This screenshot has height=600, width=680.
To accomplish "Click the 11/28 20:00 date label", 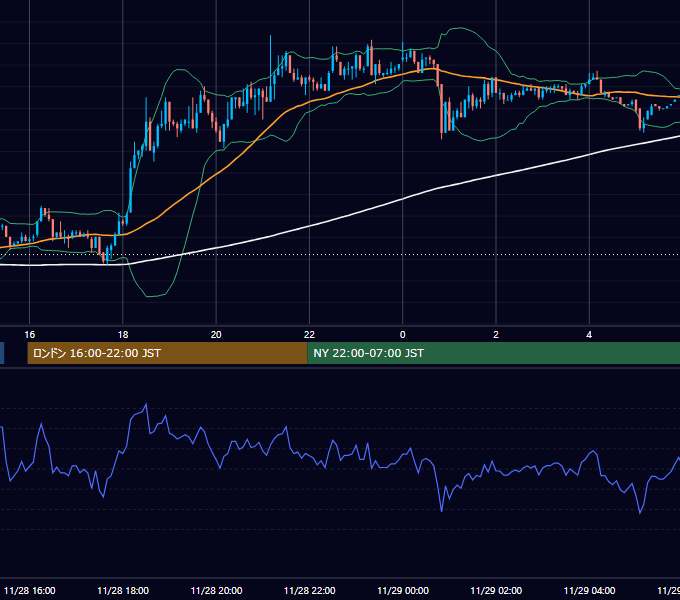I will click(x=216, y=590).
